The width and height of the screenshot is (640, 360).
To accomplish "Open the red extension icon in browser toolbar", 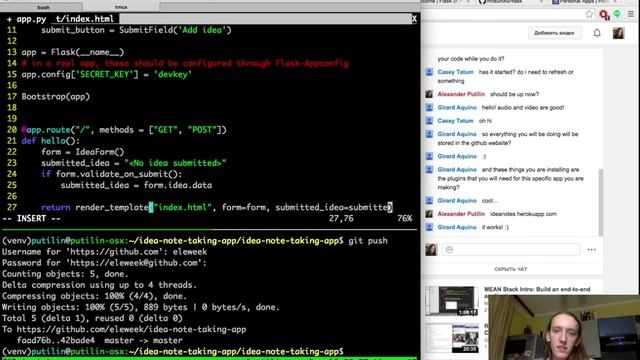I will click(x=604, y=15).
